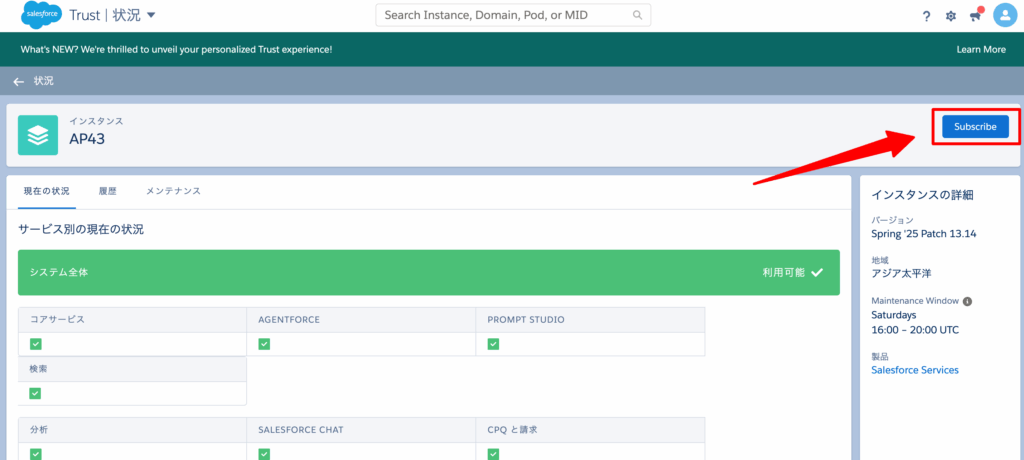The width and height of the screenshot is (1024, 460).
Task: Click the CPQ と請求 status check icon
Action: (x=493, y=453)
